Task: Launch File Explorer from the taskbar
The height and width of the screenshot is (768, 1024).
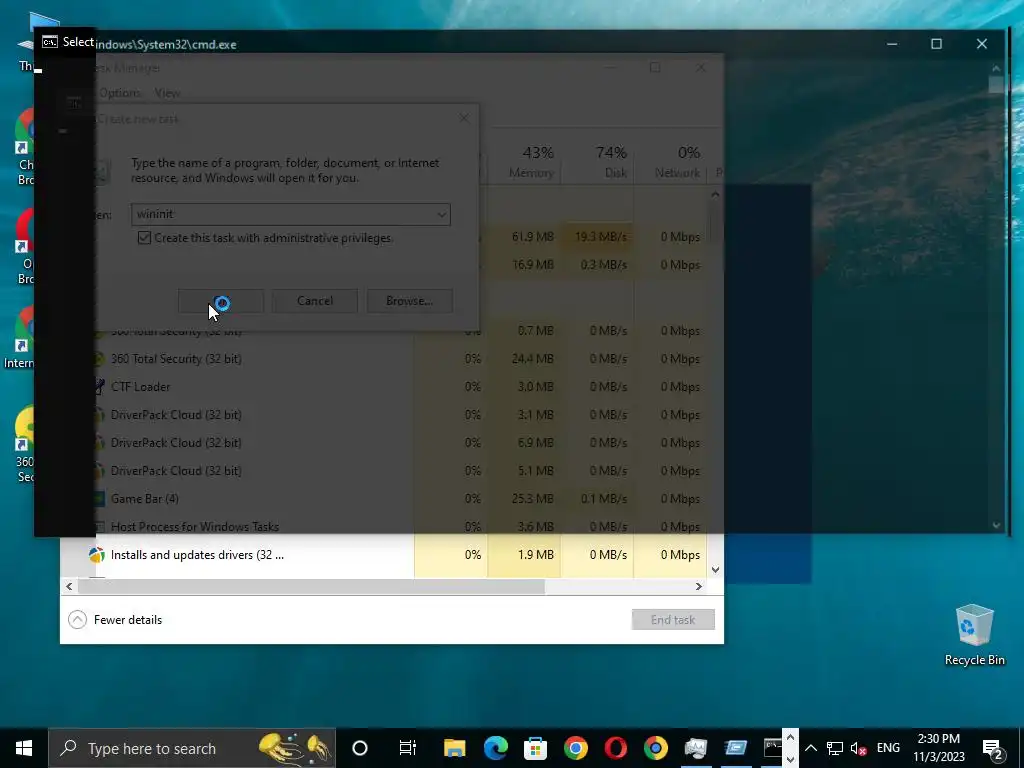Action: point(455,748)
